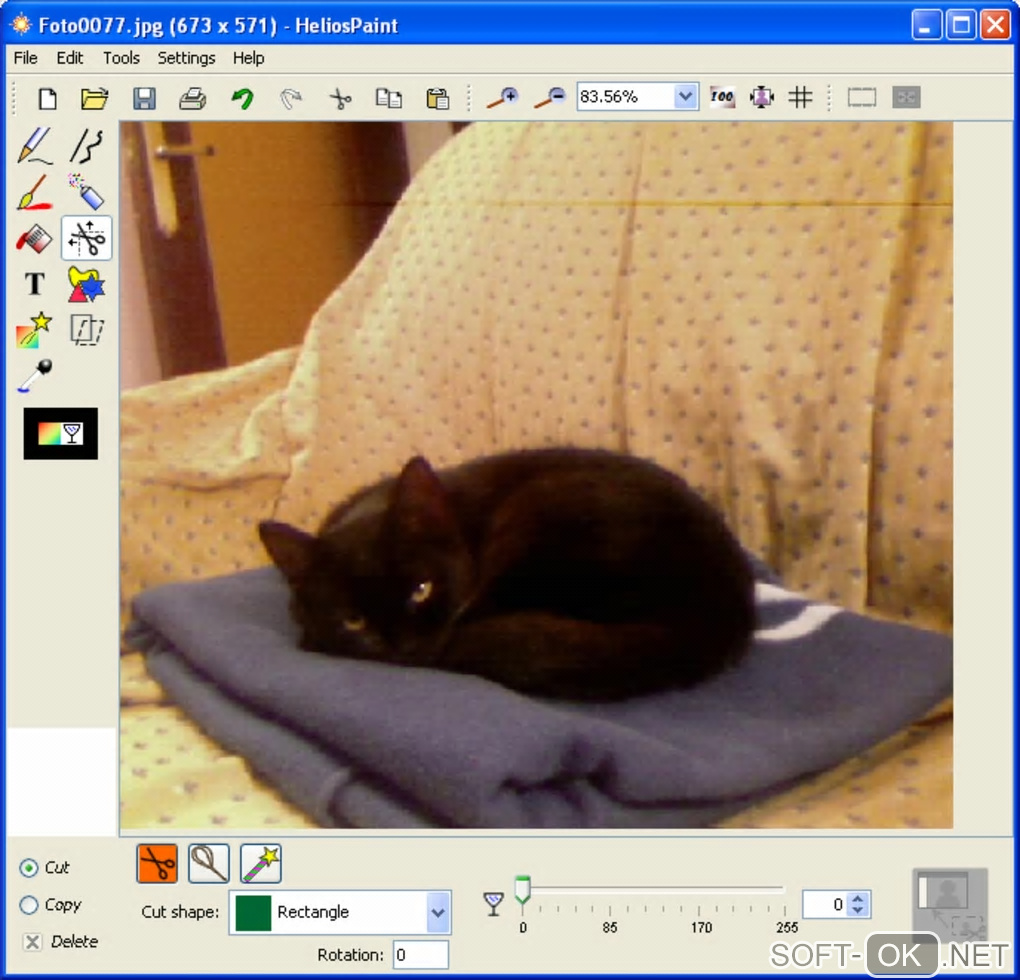Decrease the transparency value spinner
This screenshot has height=980, width=1020.
pyautogui.click(x=858, y=910)
